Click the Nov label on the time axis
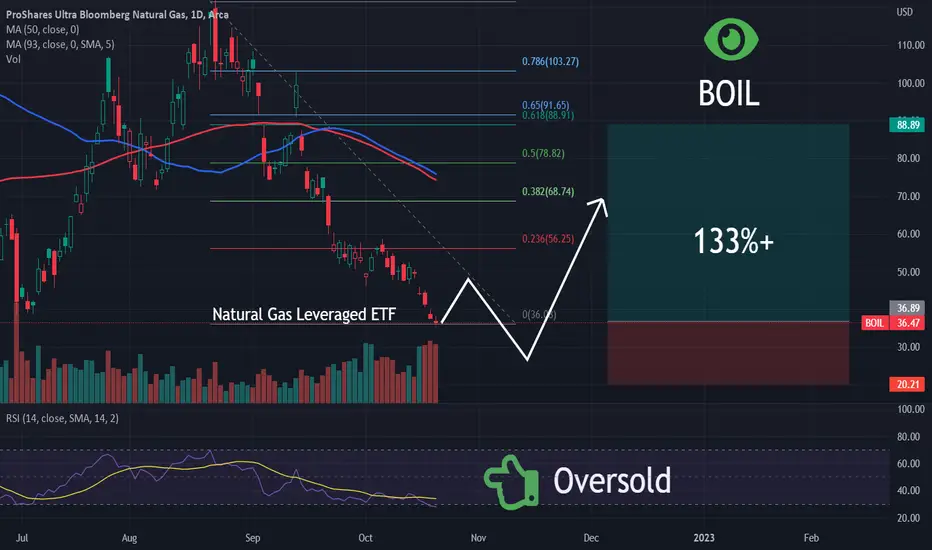The image size is (932, 550). 478,538
